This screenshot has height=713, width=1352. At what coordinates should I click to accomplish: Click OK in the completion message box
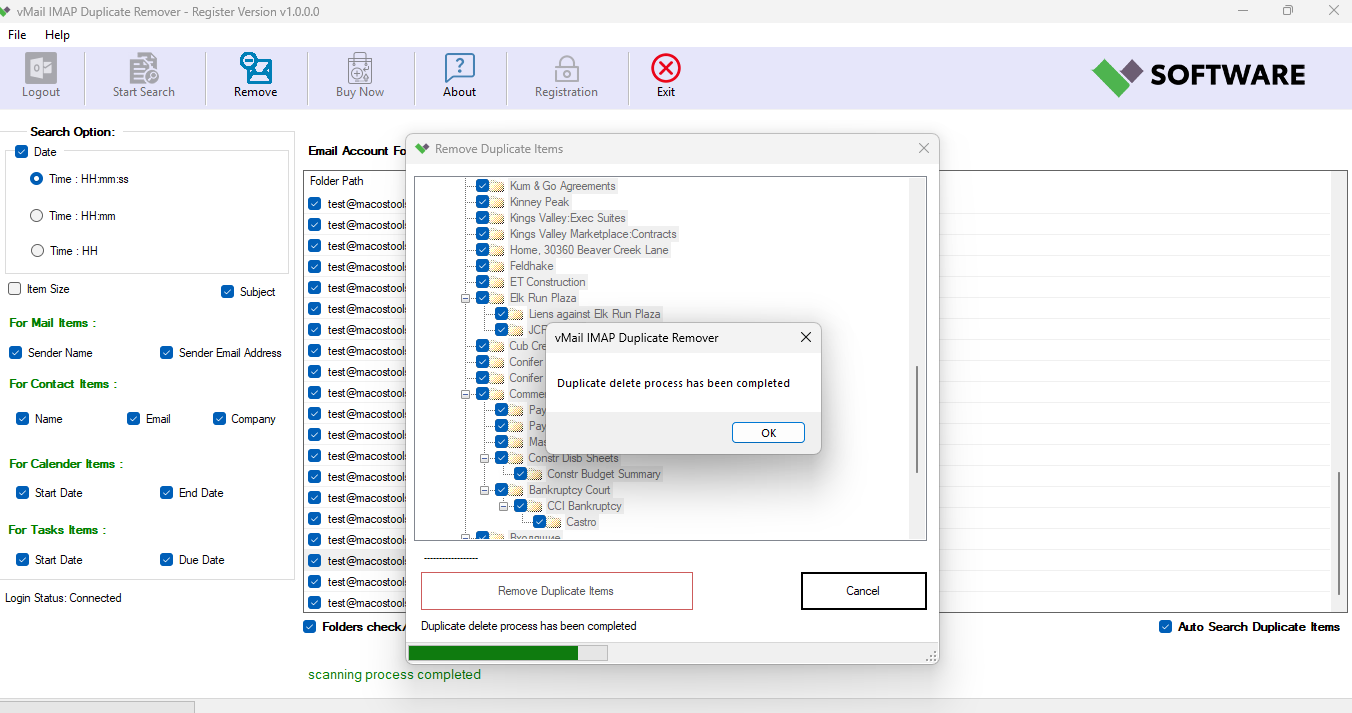(768, 433)
